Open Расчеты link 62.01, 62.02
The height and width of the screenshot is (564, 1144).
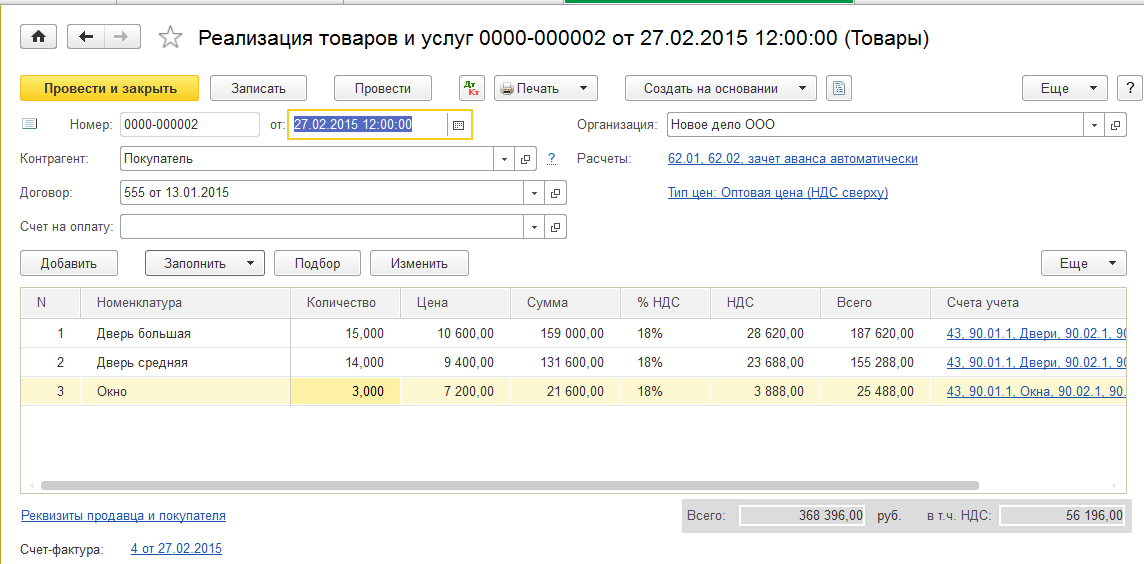(792, 158)
